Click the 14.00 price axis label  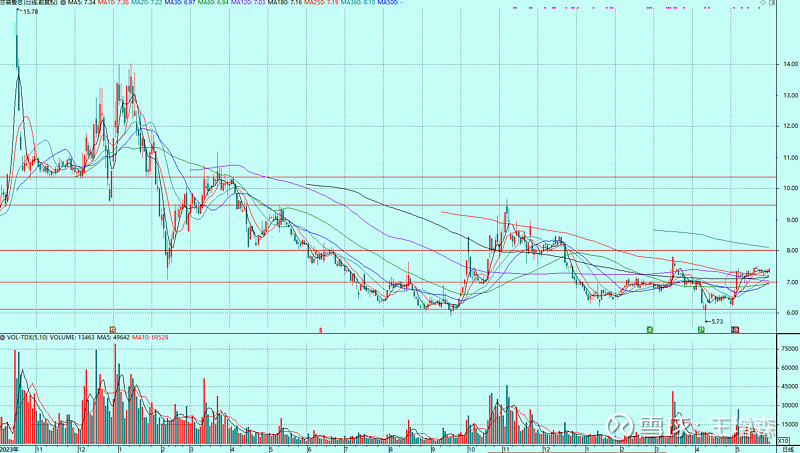[791, 64]
